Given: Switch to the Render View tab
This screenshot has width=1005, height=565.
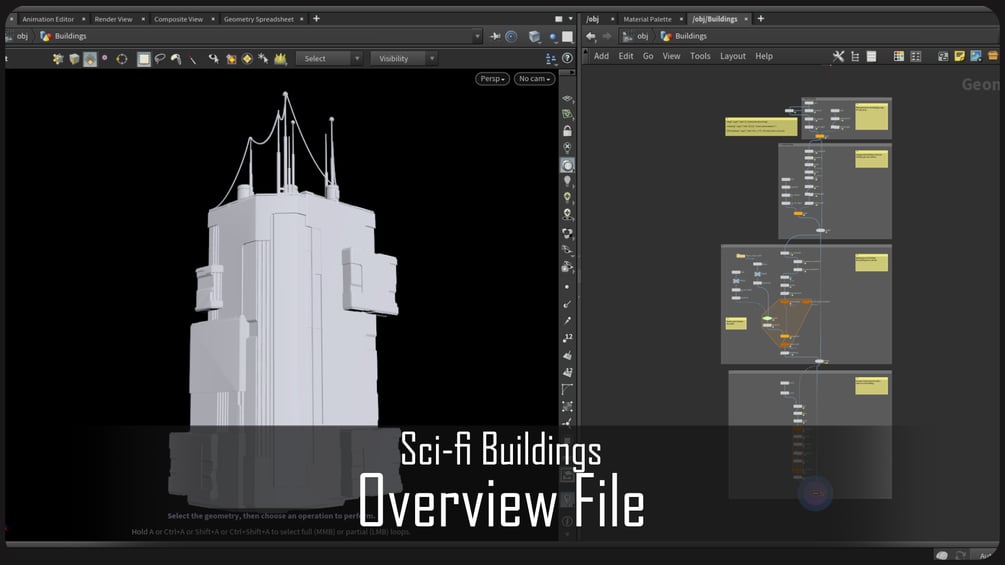Looking at the screenshot, I should 113,19.
